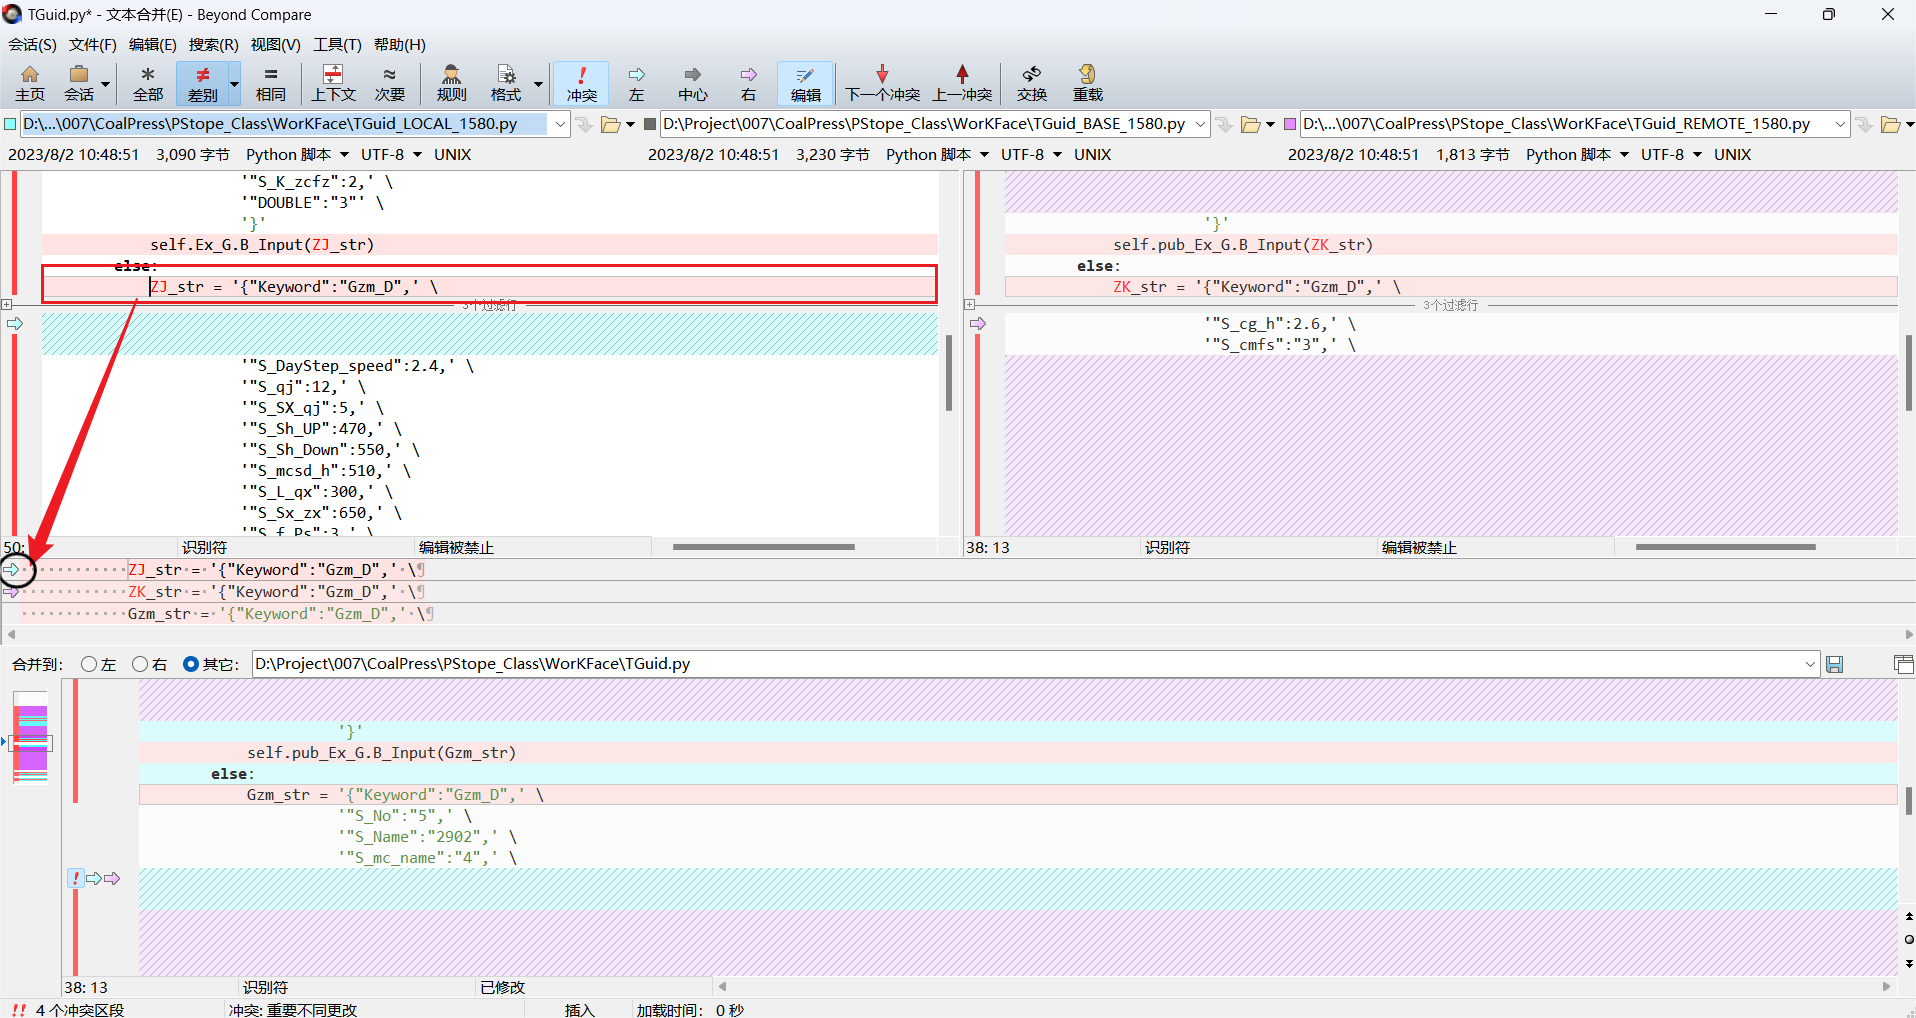Open 会话(S) menu
This screenshot has height=1018, width=1916.
point(33,44)
